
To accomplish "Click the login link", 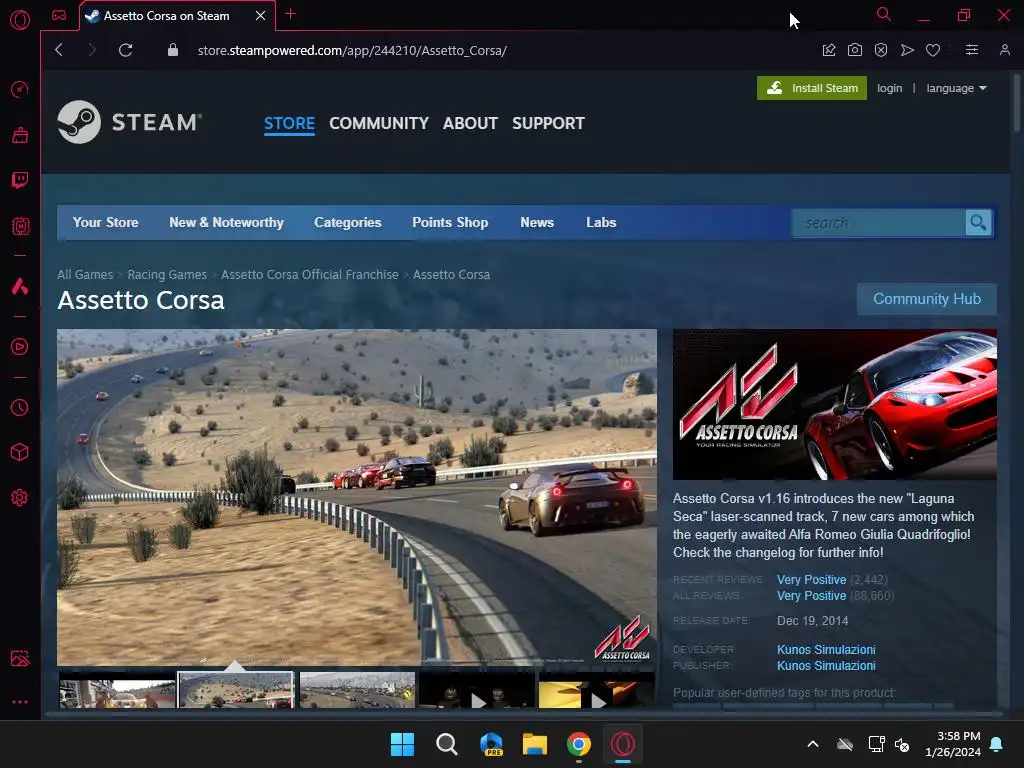I will [x=889, y=88].
